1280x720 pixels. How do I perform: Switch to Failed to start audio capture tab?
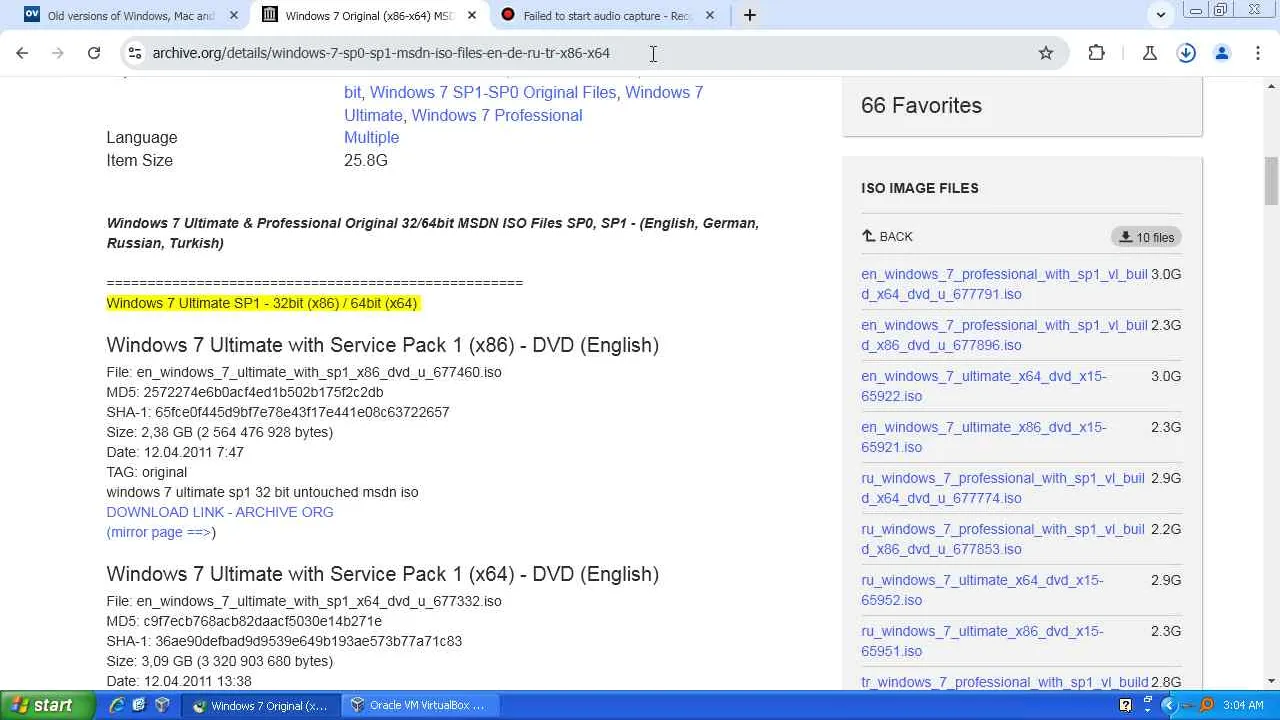click(606, 15)
